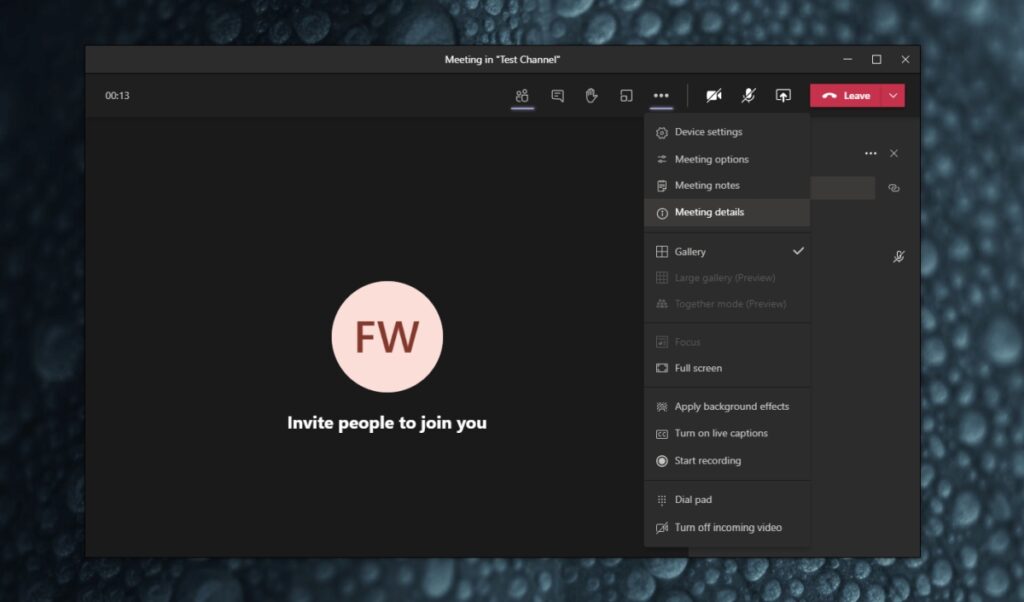Turn off incoming video

tap(727, 527)
